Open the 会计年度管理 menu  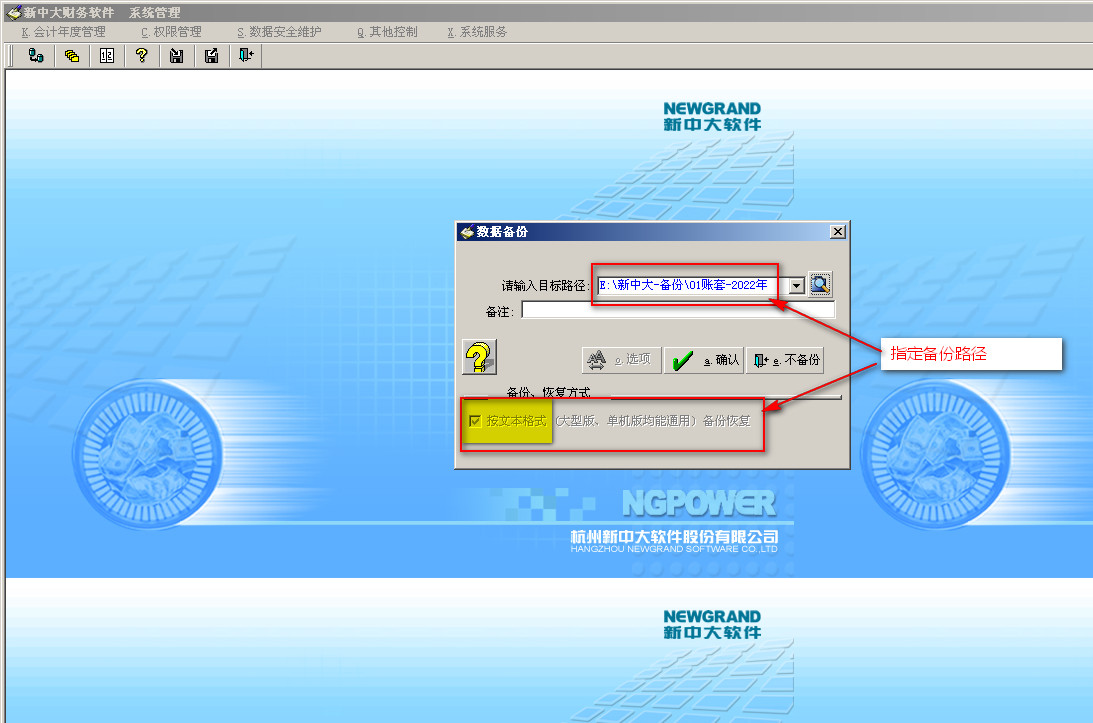point(63,32)
